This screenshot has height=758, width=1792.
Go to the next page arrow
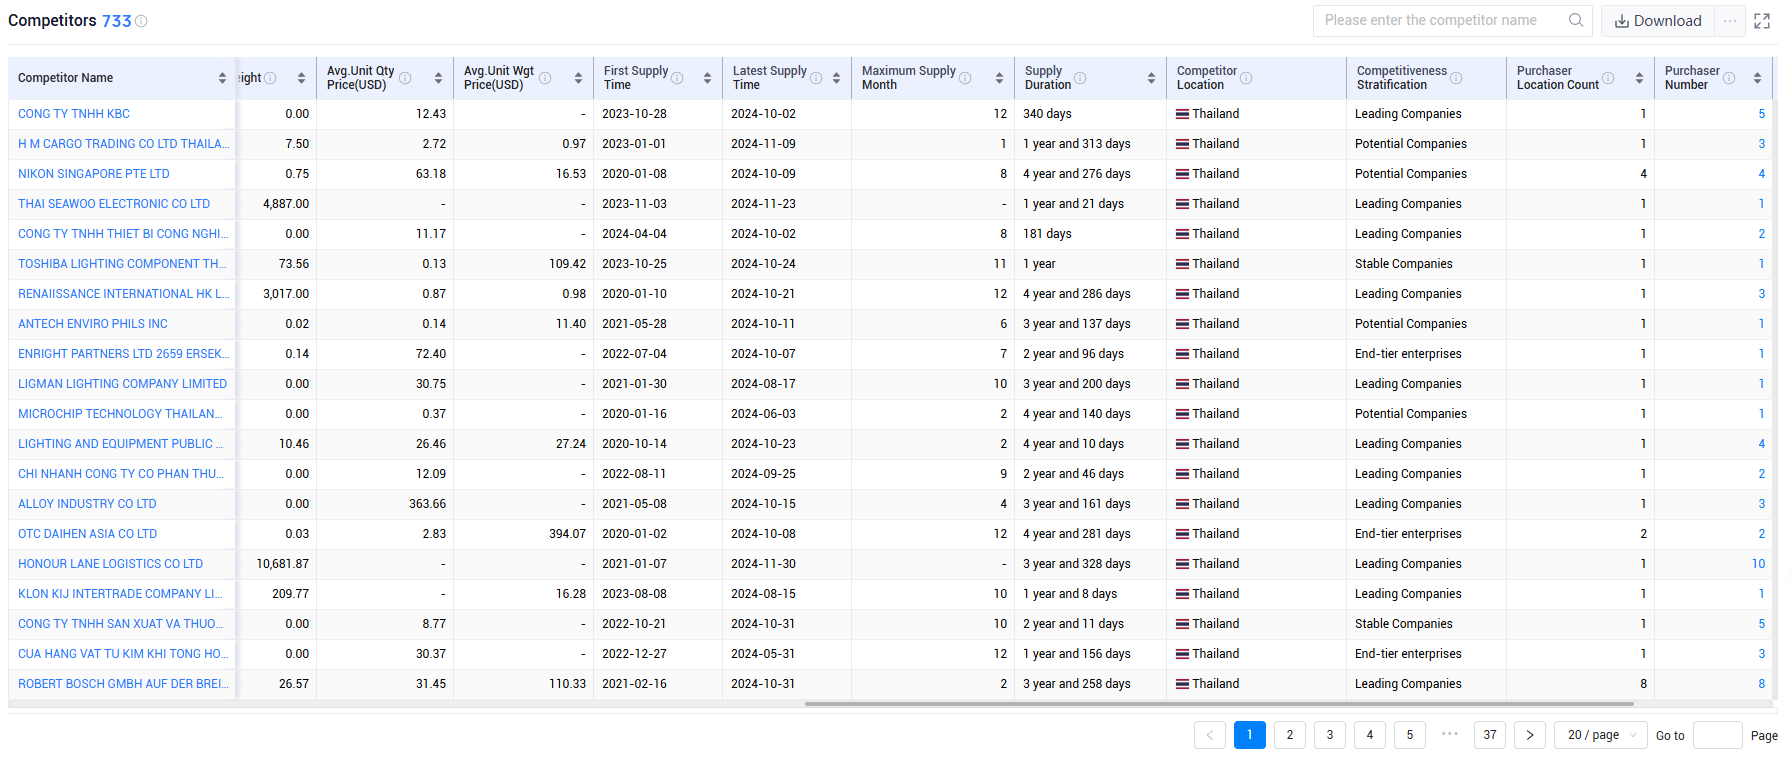click(x=1530, y=735)
